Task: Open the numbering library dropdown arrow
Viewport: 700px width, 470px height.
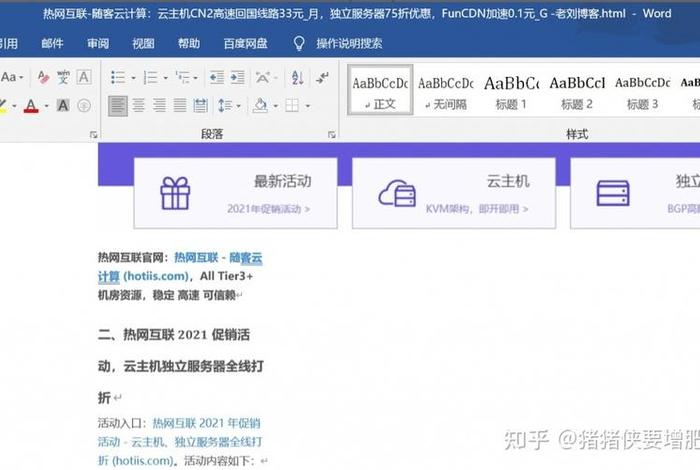Action: click(x=165, y=78)
